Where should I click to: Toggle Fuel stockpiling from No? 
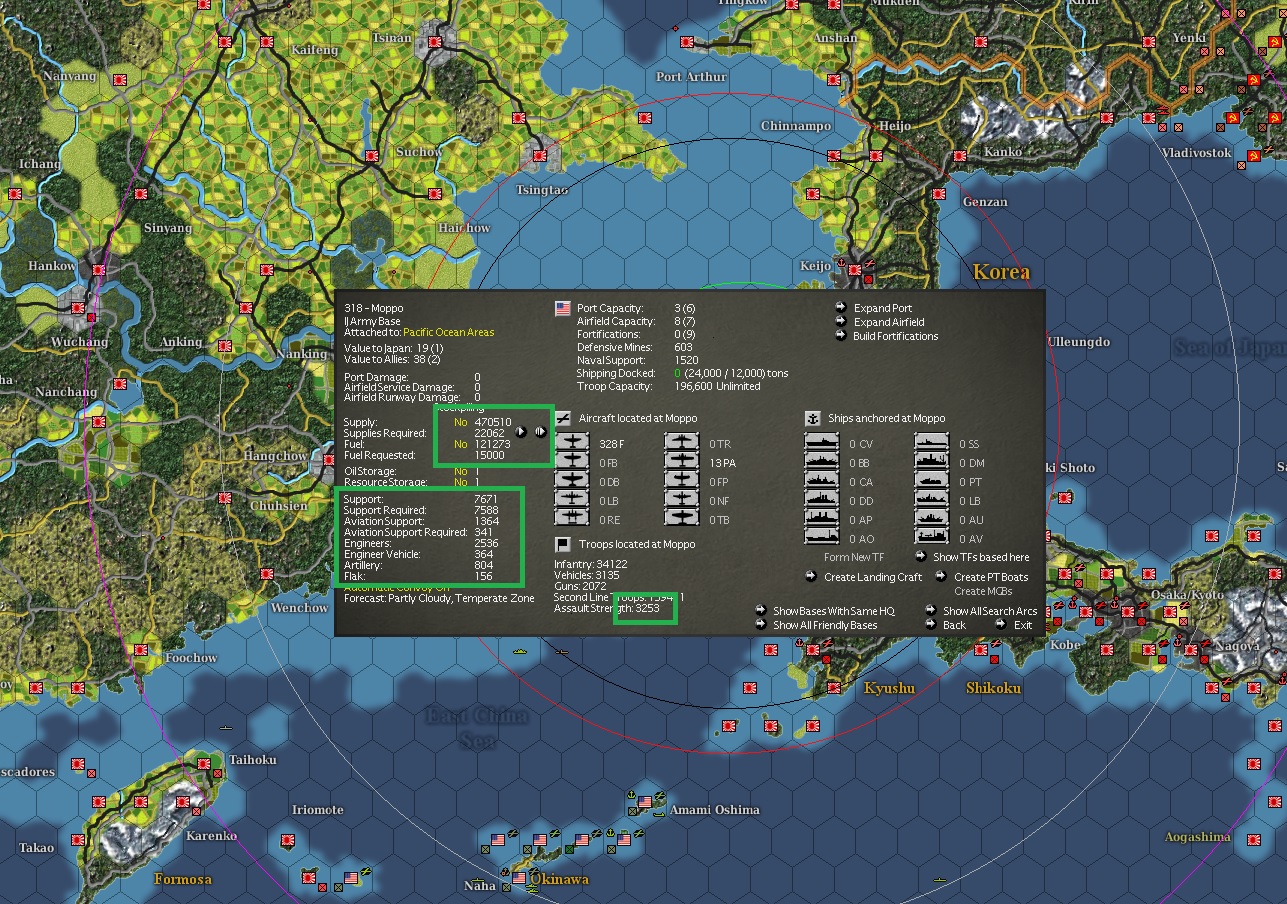(x=461, y=444)
